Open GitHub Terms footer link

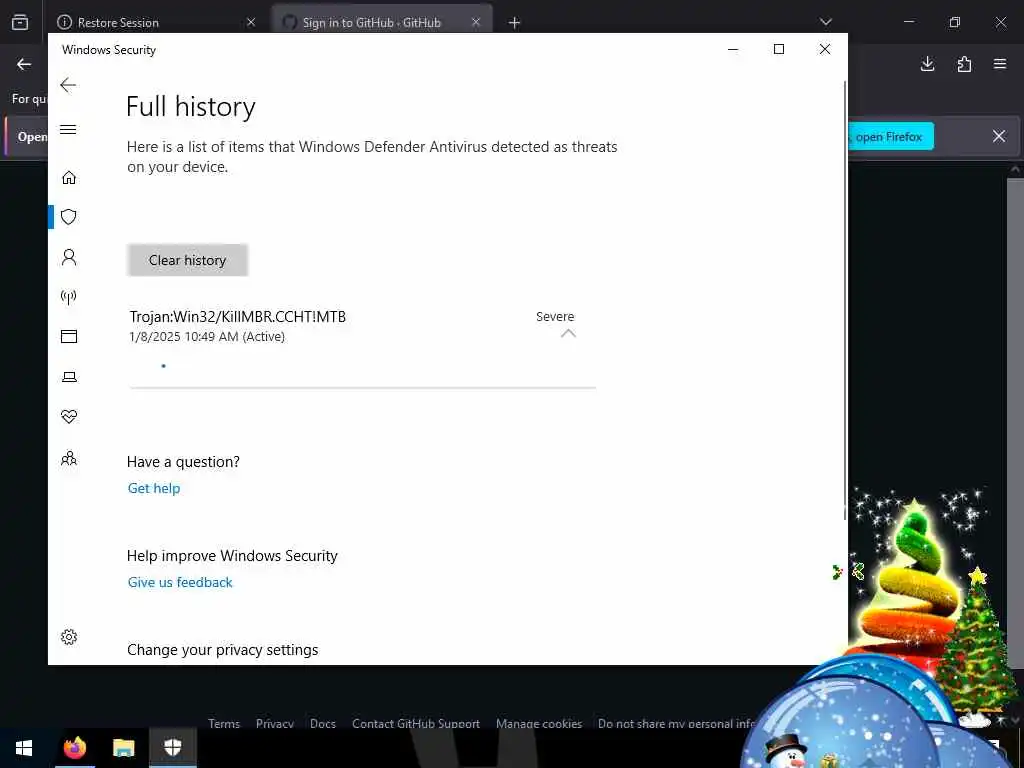pos(224,724)
